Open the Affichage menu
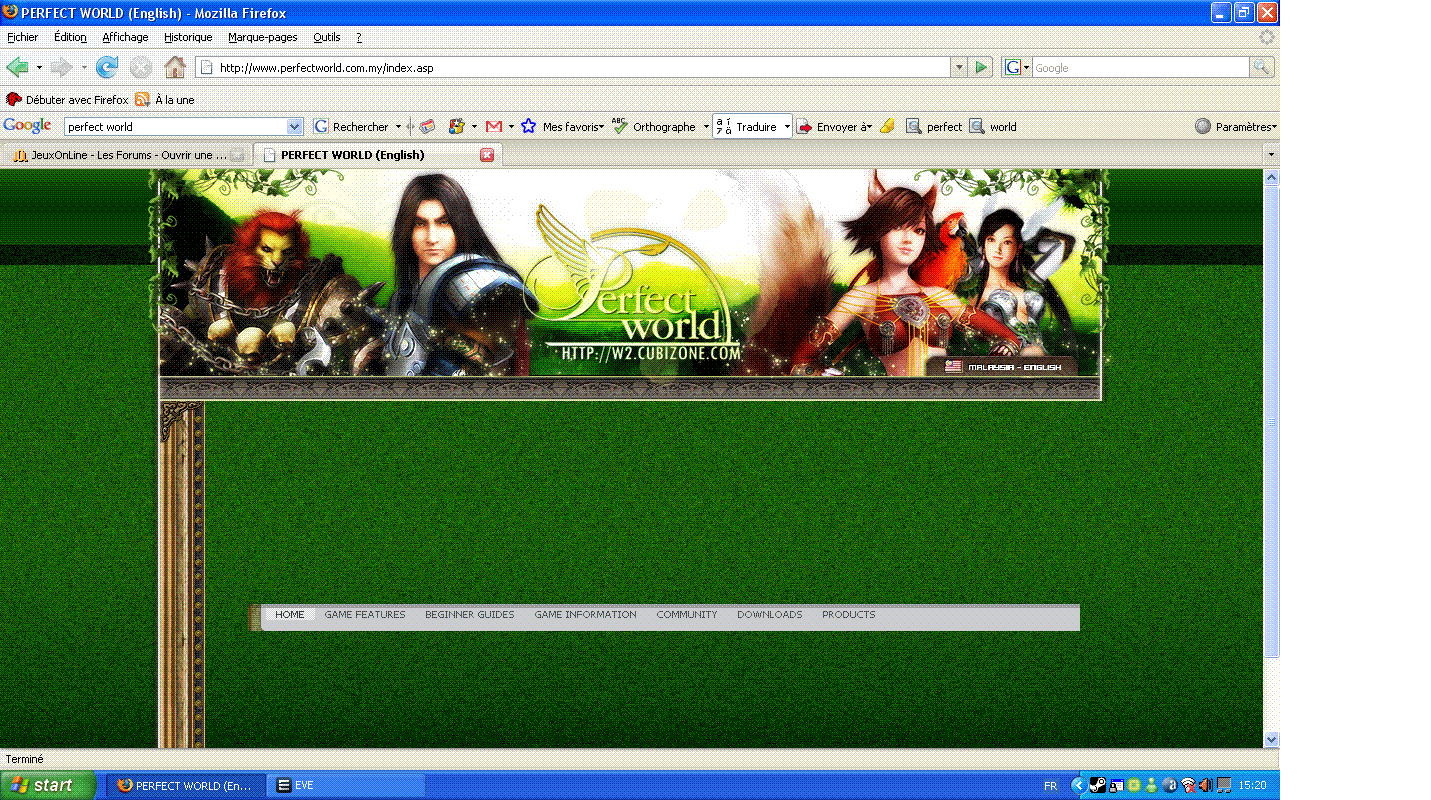The image size is (1431, 800). click(125, 37)
